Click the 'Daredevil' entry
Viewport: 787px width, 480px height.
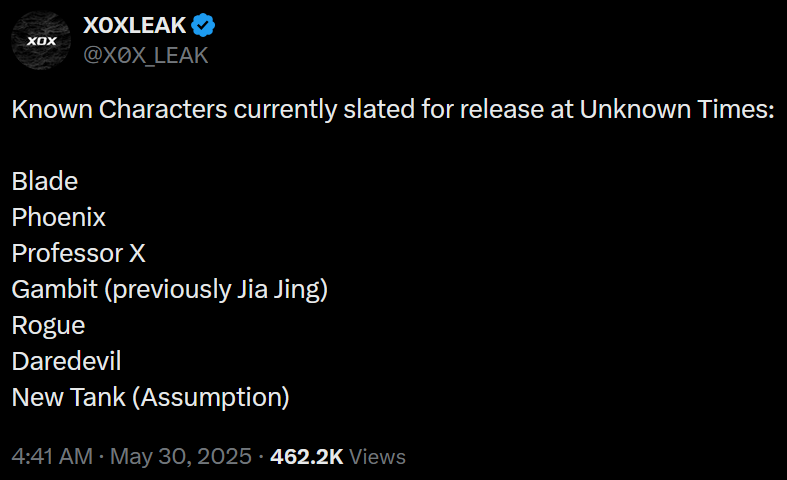(66, 362)
